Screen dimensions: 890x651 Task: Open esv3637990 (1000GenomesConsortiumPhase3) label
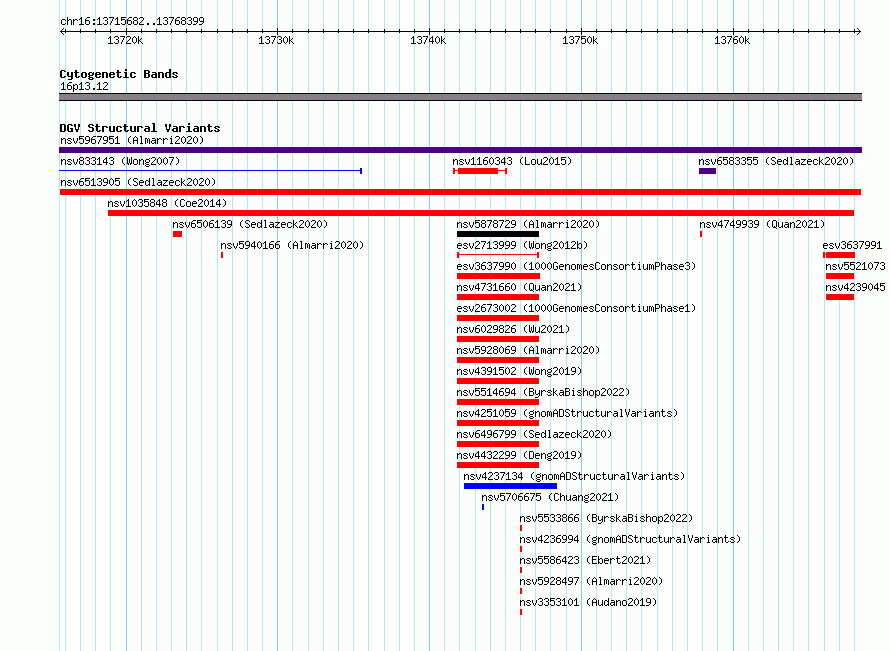(576, 266)
